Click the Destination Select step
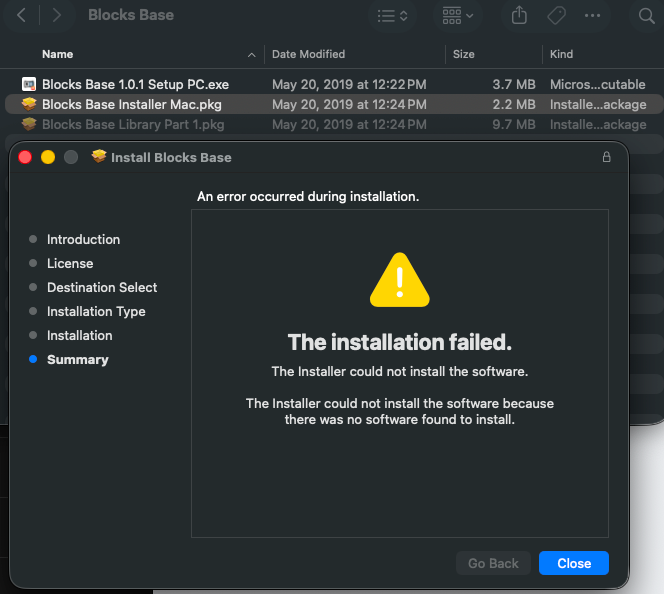The width and height of the screenshot is (664, 594). 102,287
